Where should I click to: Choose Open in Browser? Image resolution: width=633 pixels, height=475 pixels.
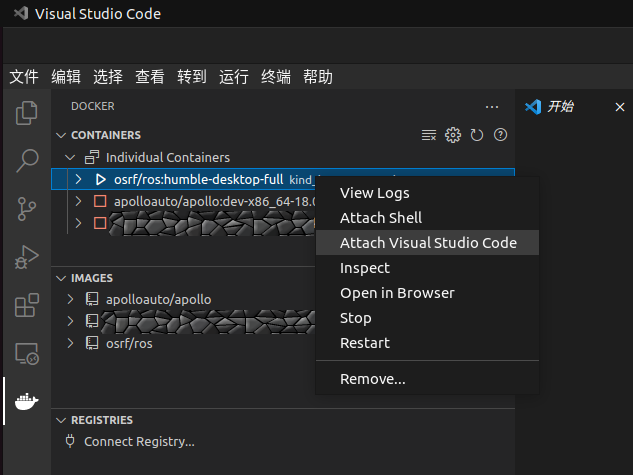point(427,293)
